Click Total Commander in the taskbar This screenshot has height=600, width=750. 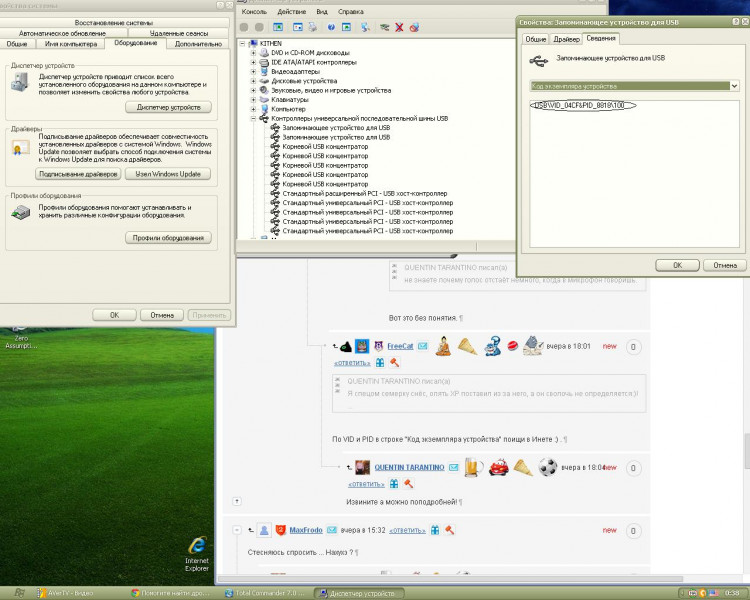point(266,593)
